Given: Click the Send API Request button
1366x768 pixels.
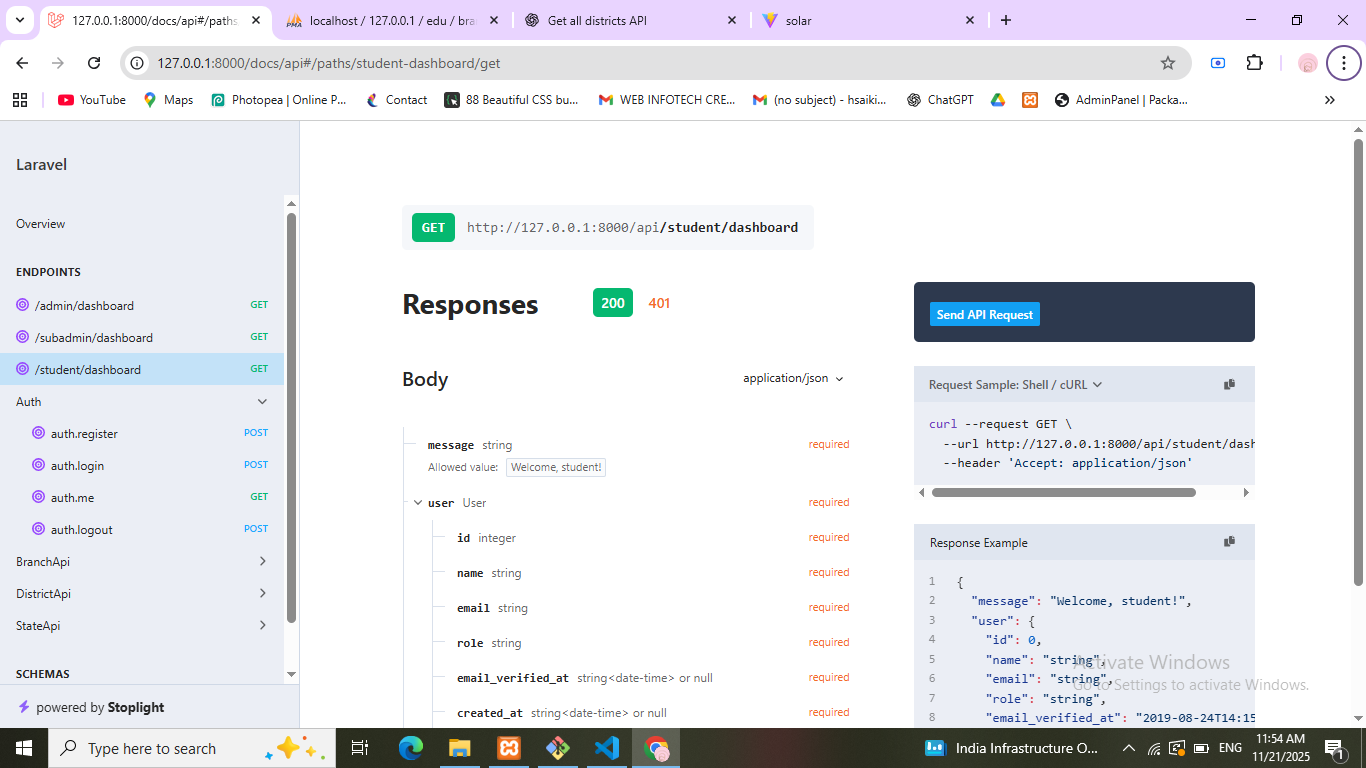Looking at the screenshot, I should (x=985, y=315).
